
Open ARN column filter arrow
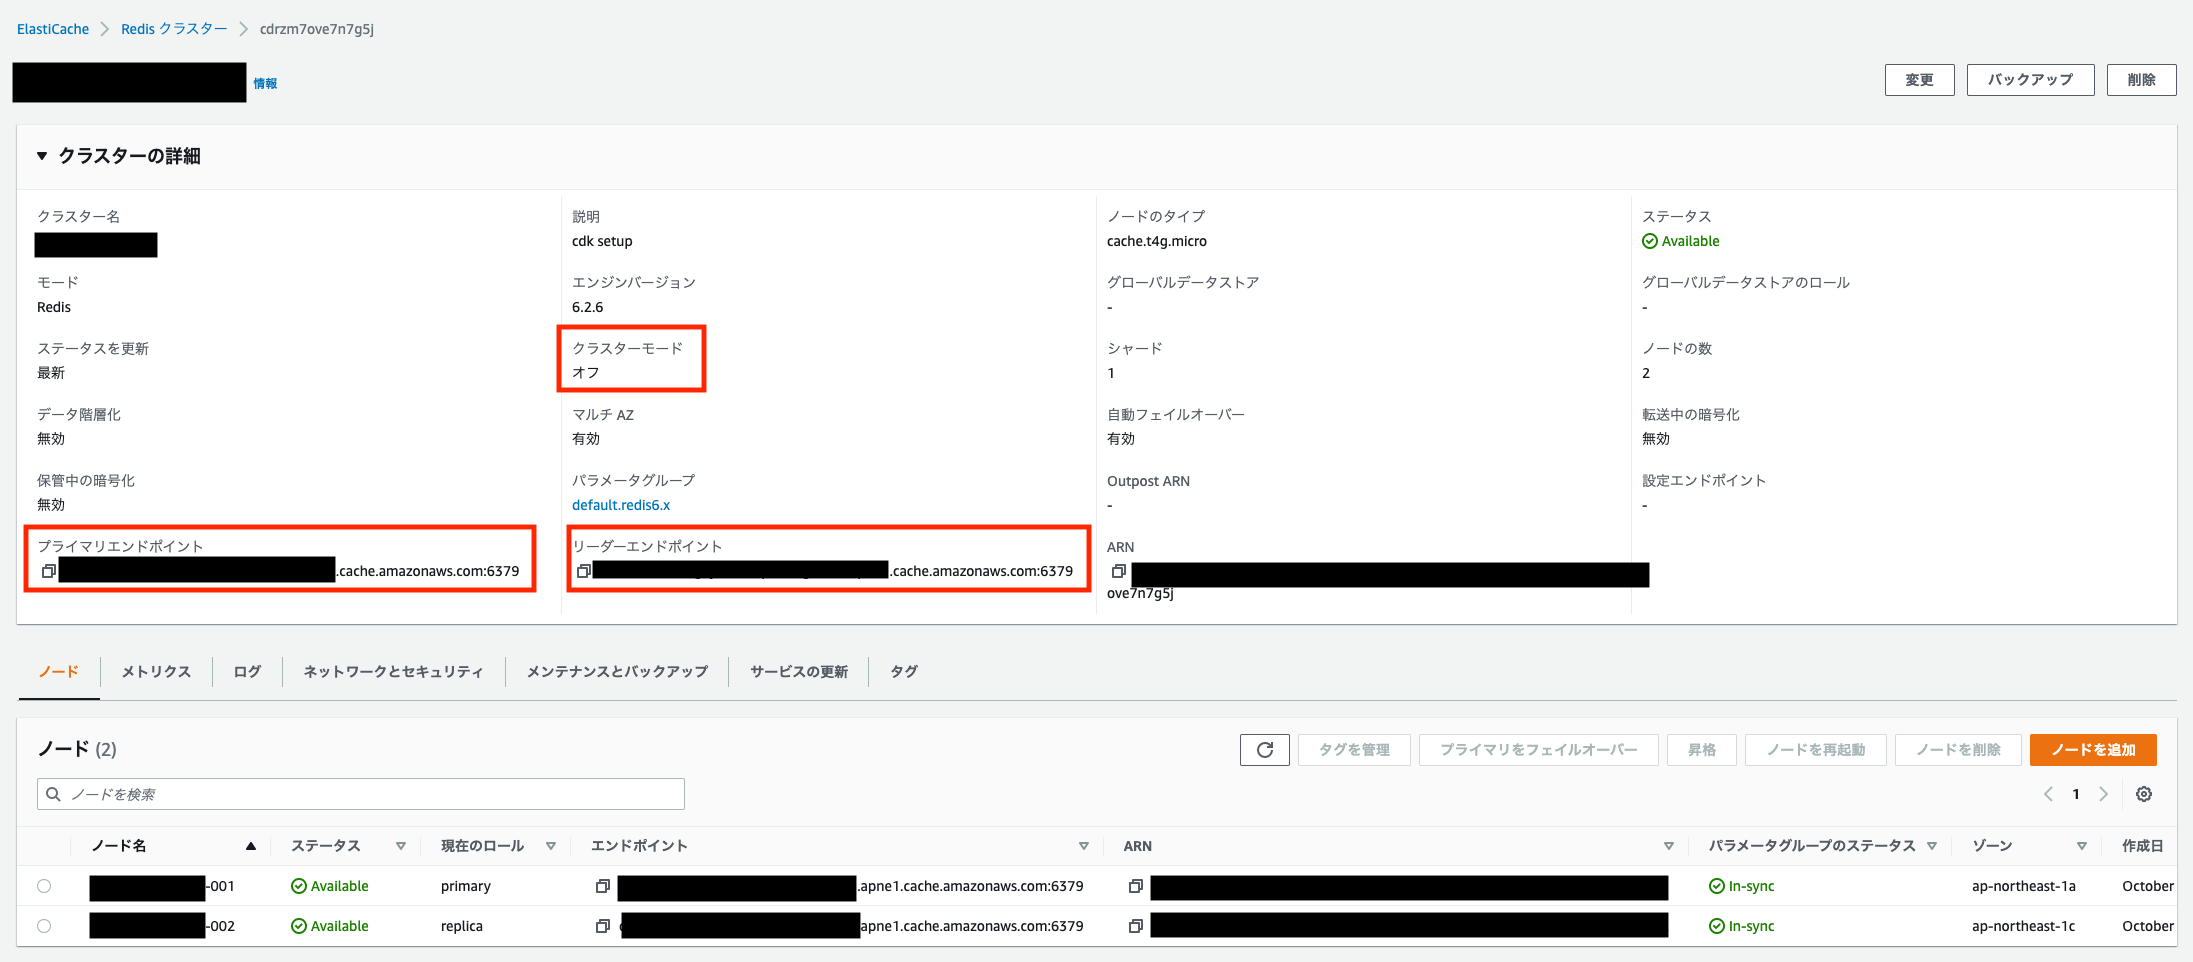coord(1669,846)
